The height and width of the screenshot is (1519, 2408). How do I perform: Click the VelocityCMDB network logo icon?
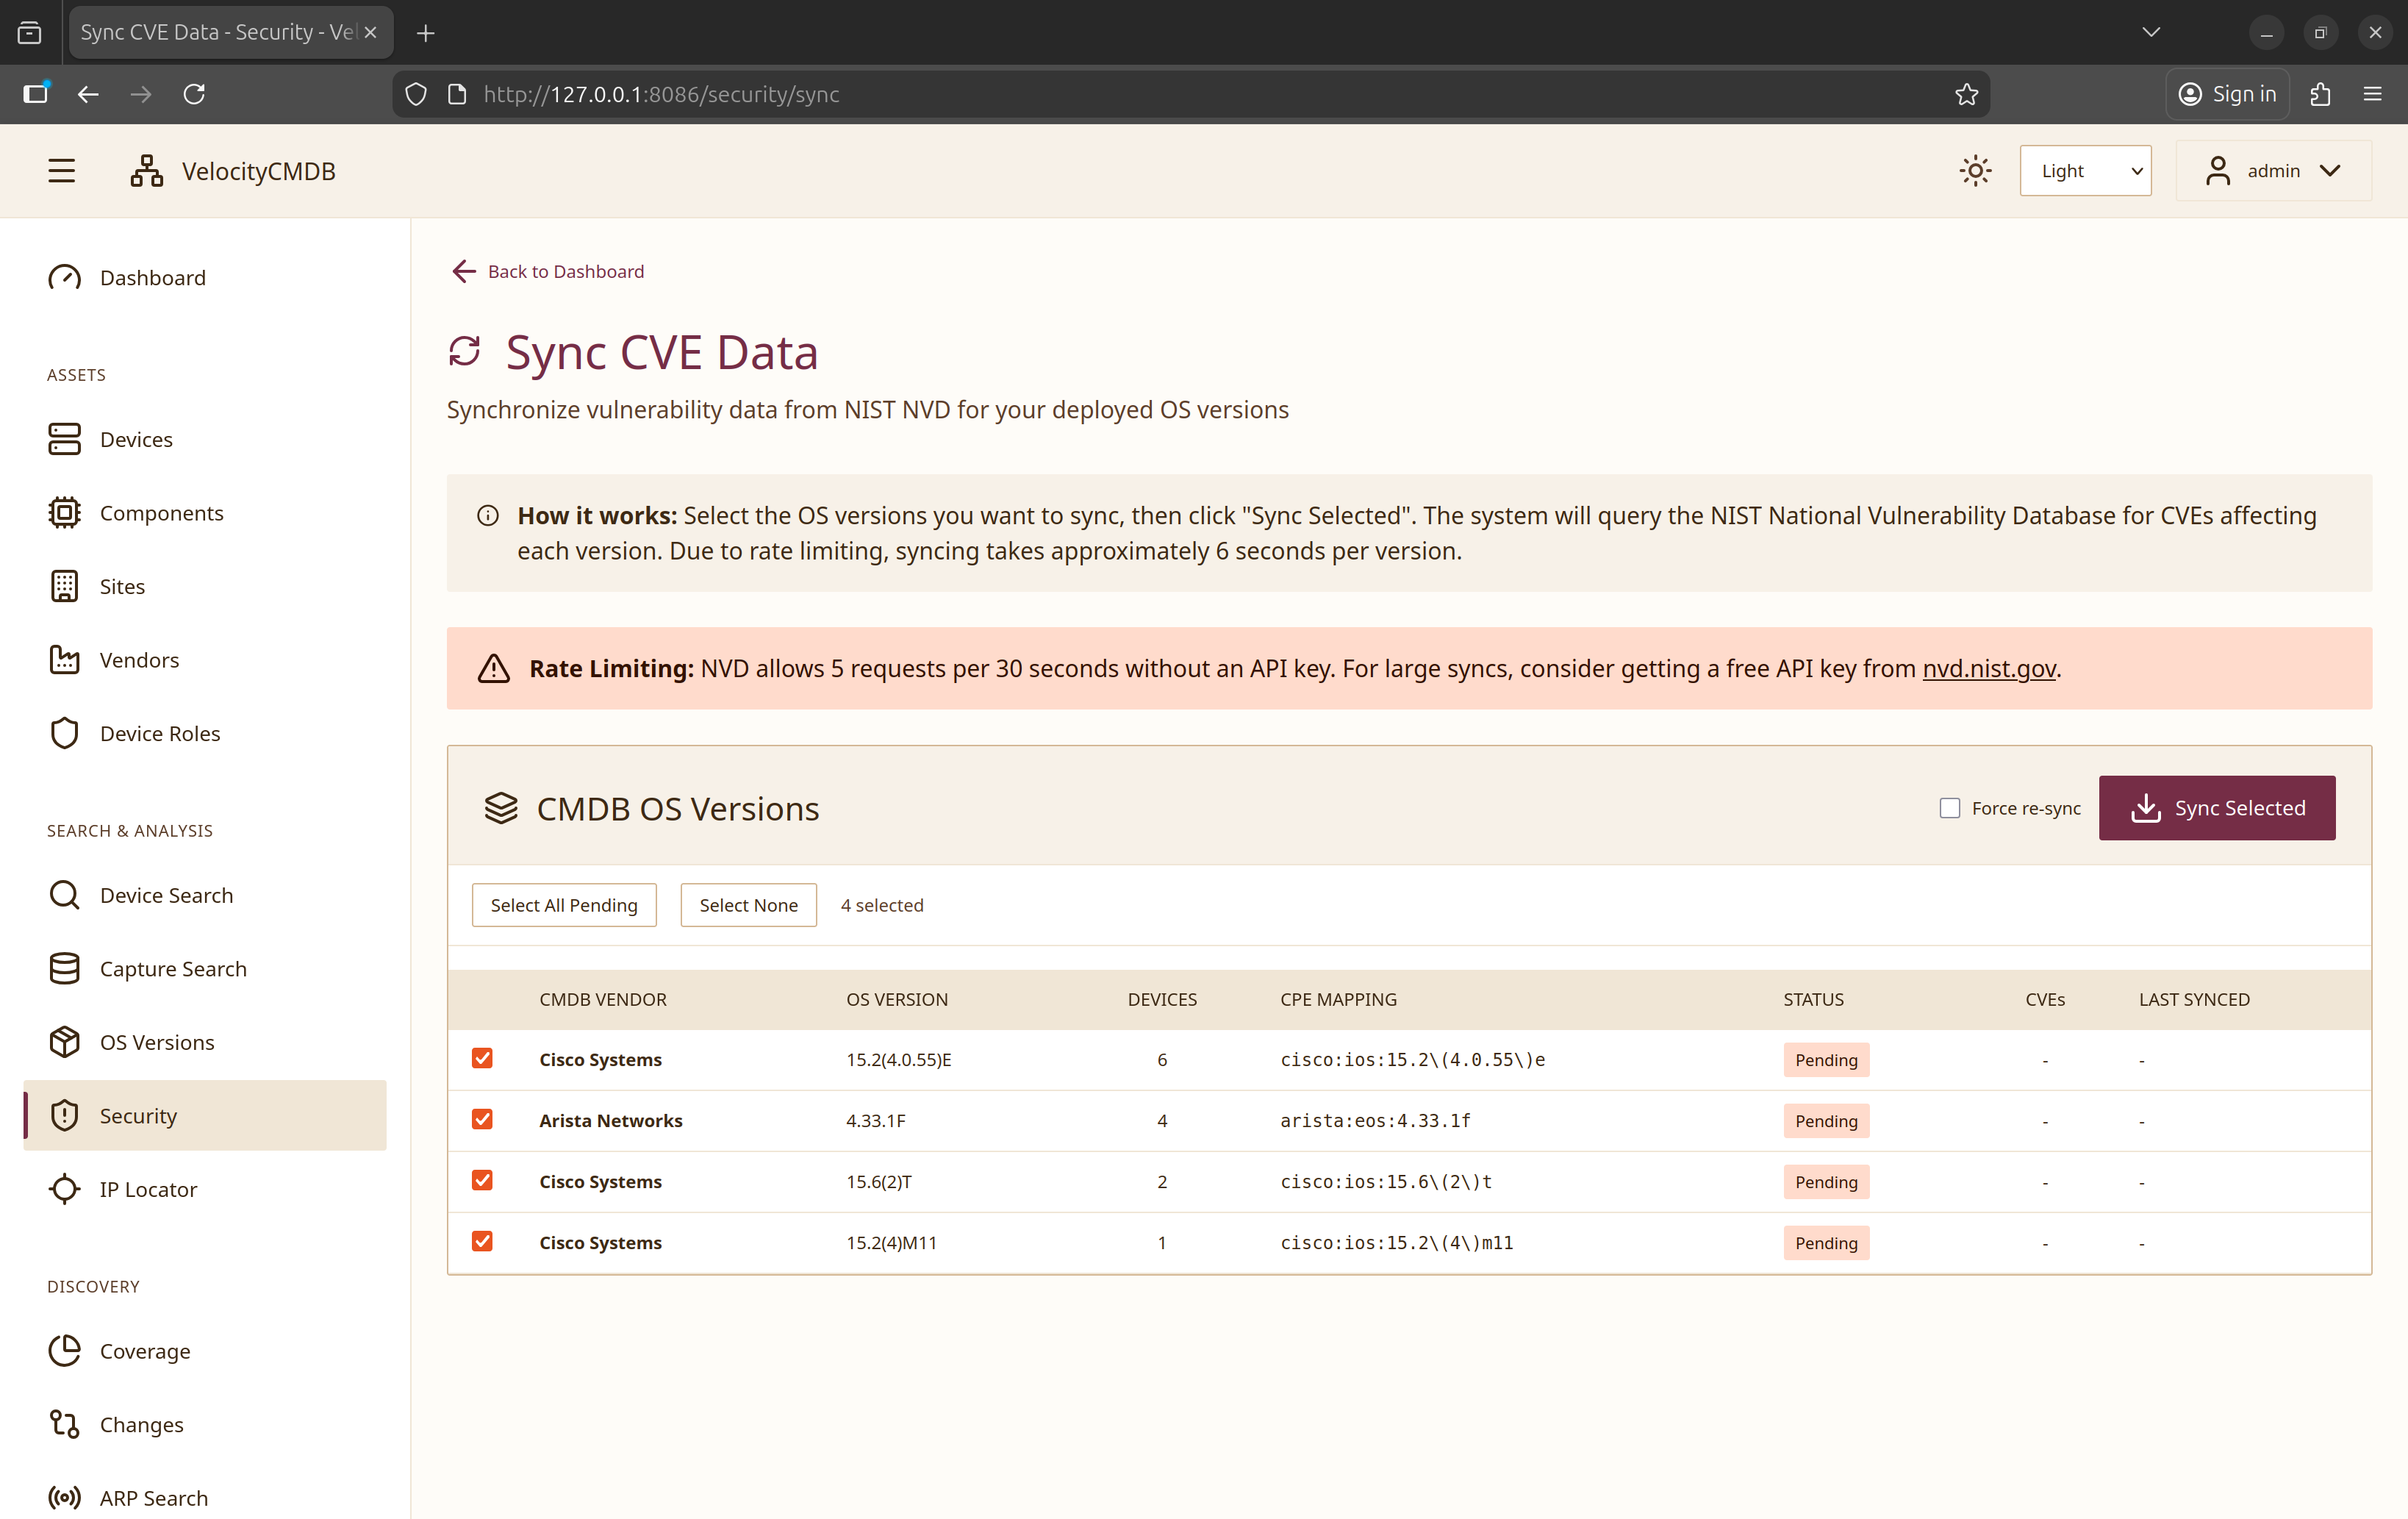pyautogui.click(x=147, y=171)
